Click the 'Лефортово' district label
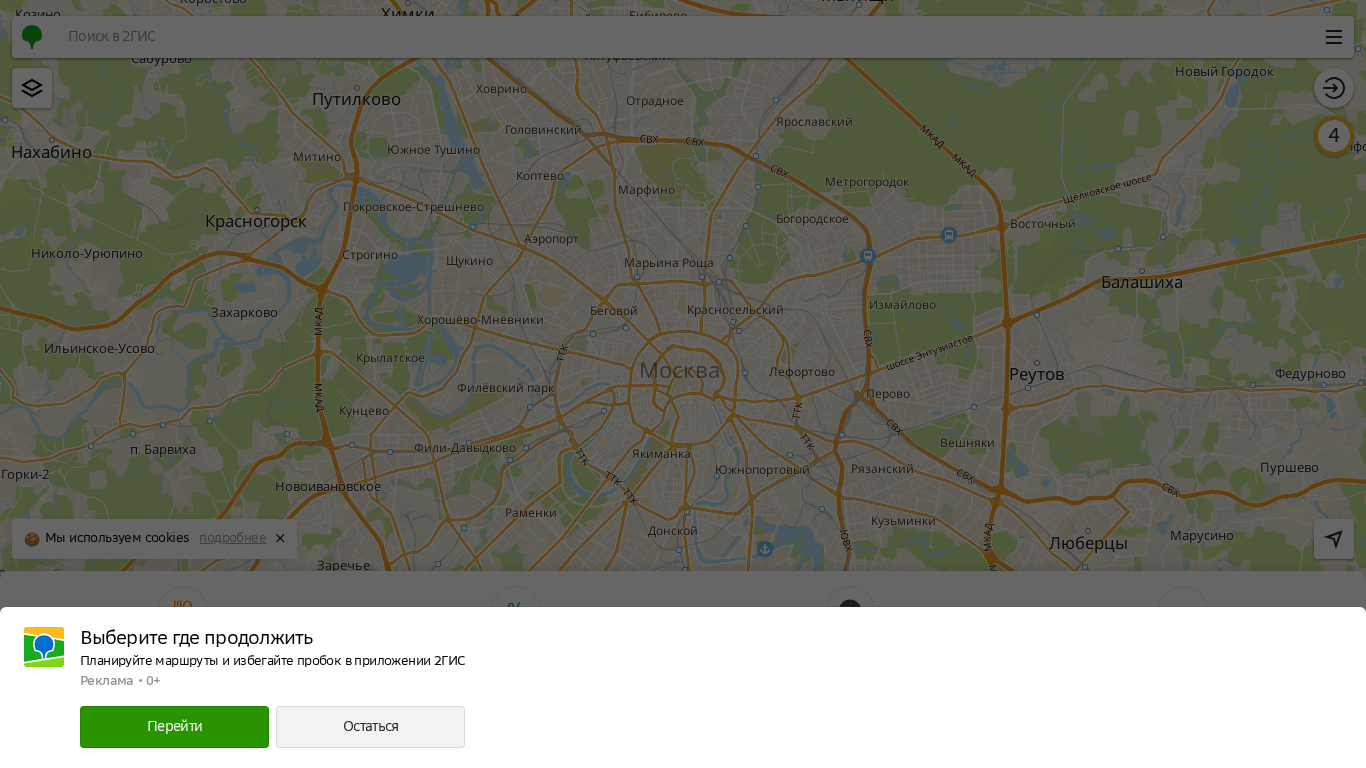 coord(802,372)
